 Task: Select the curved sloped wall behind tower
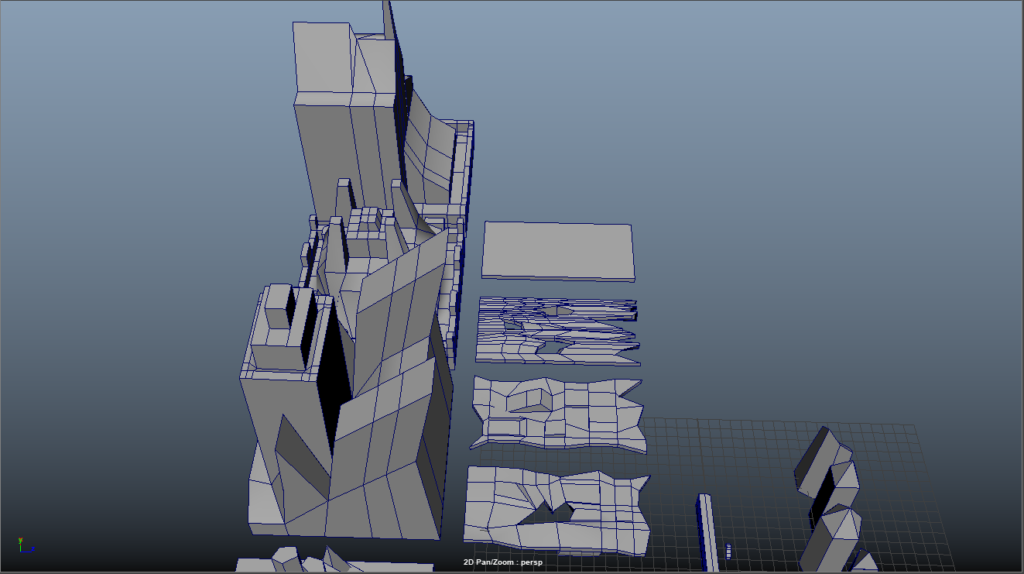pyautogui.click(x=432, y=150)
